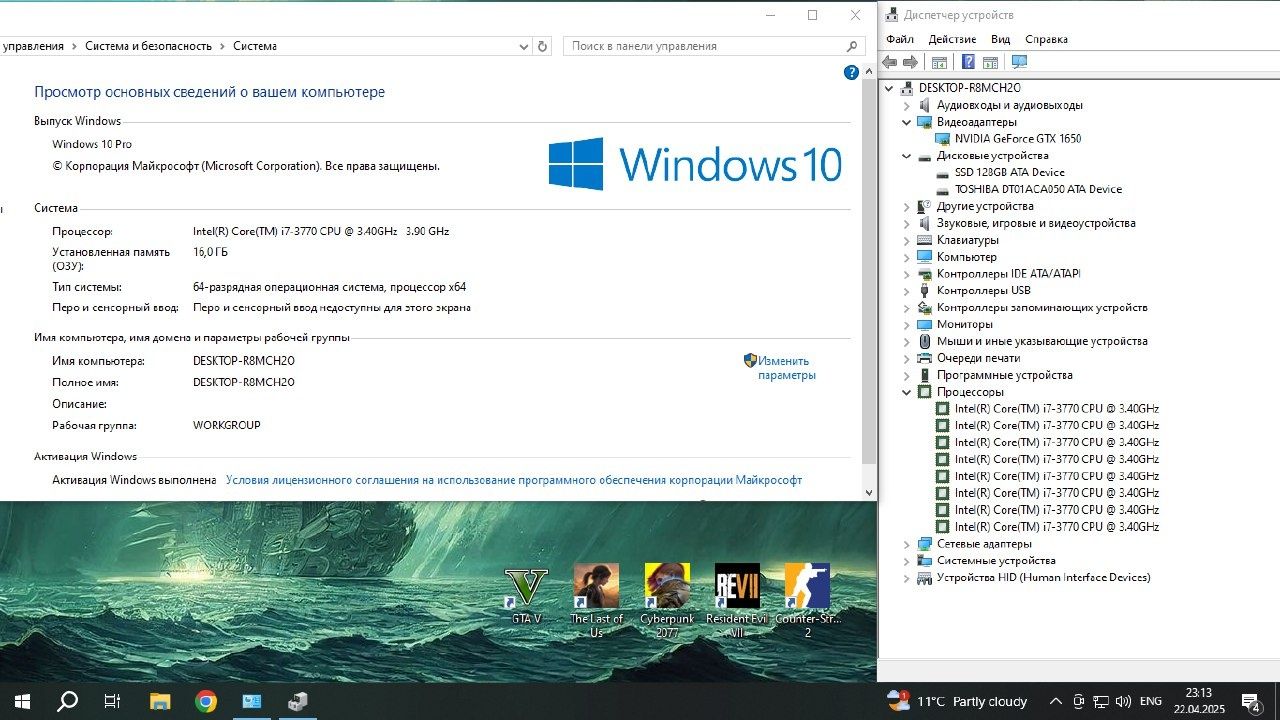
Task: Expand the Сетевые адаптеры node
Action: coord(907,544)
